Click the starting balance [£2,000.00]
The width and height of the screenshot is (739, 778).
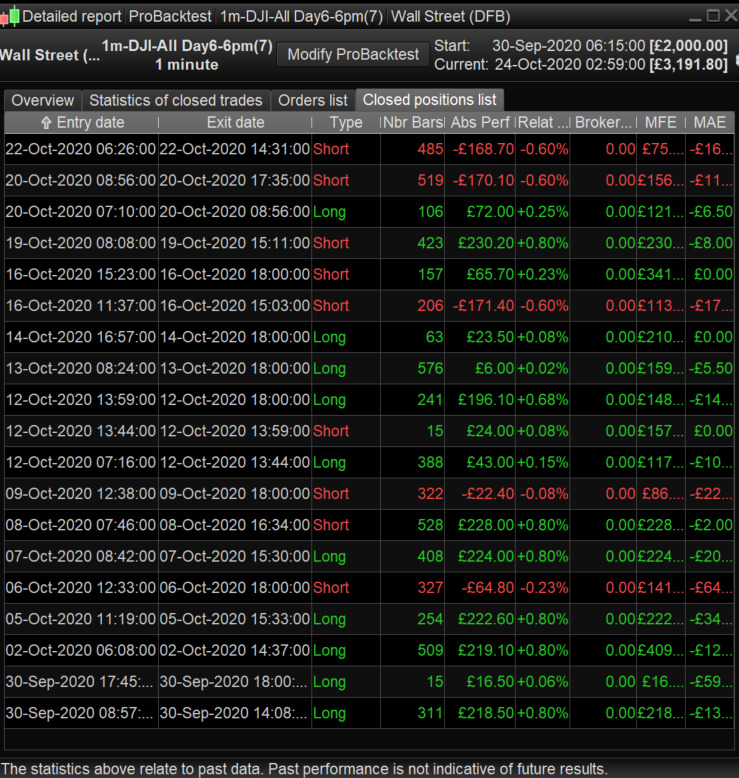click(688, 46)
